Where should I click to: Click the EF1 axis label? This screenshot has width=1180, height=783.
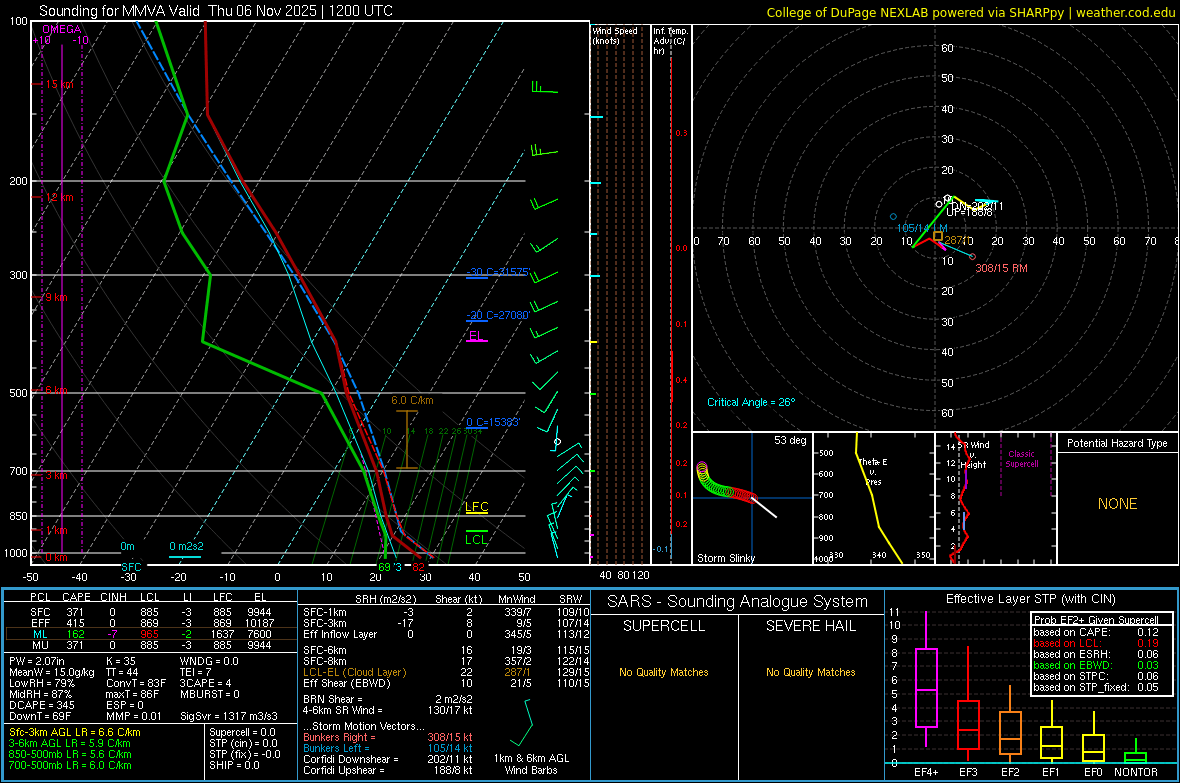(1051, 772)
